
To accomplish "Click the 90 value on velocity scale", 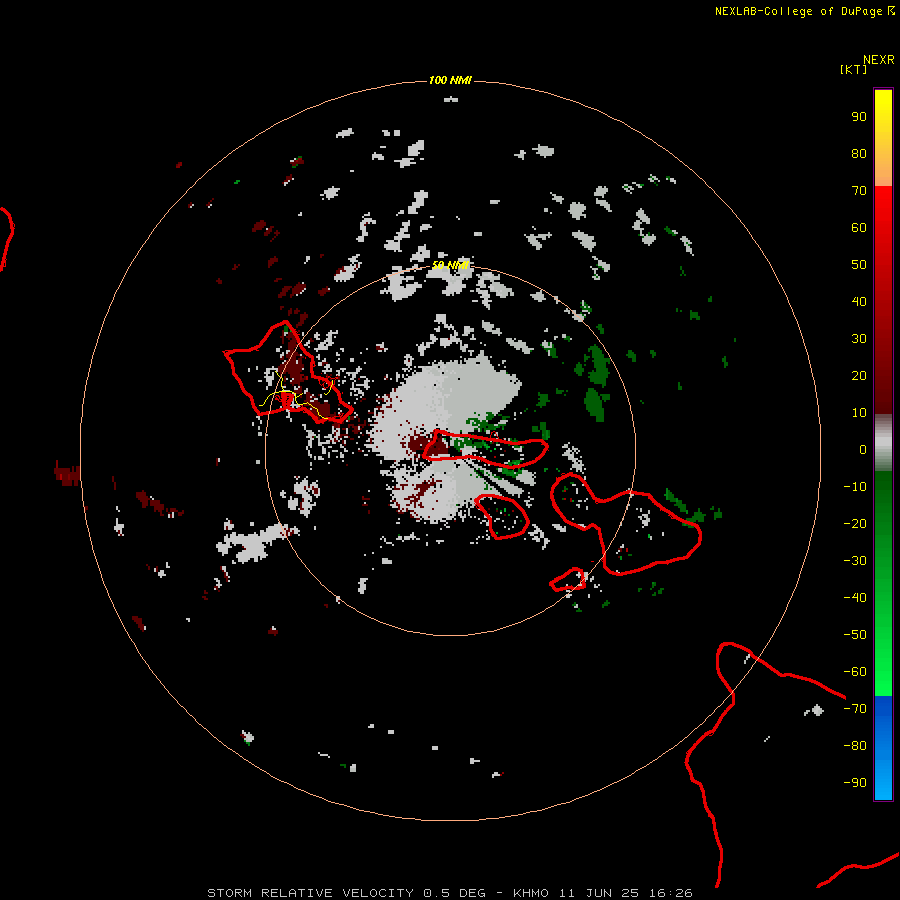I will 859,117.
